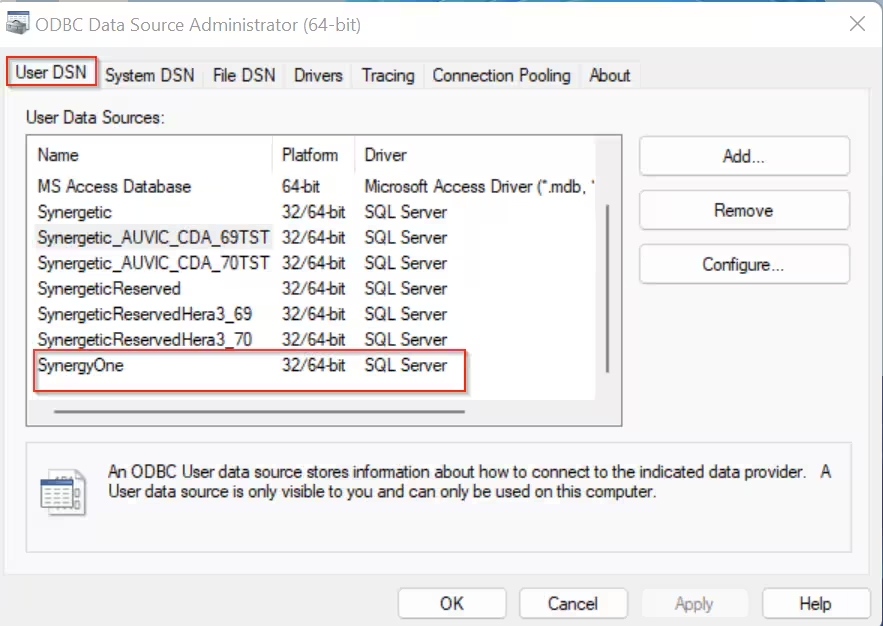Click the Add... button

pos(744,156)
